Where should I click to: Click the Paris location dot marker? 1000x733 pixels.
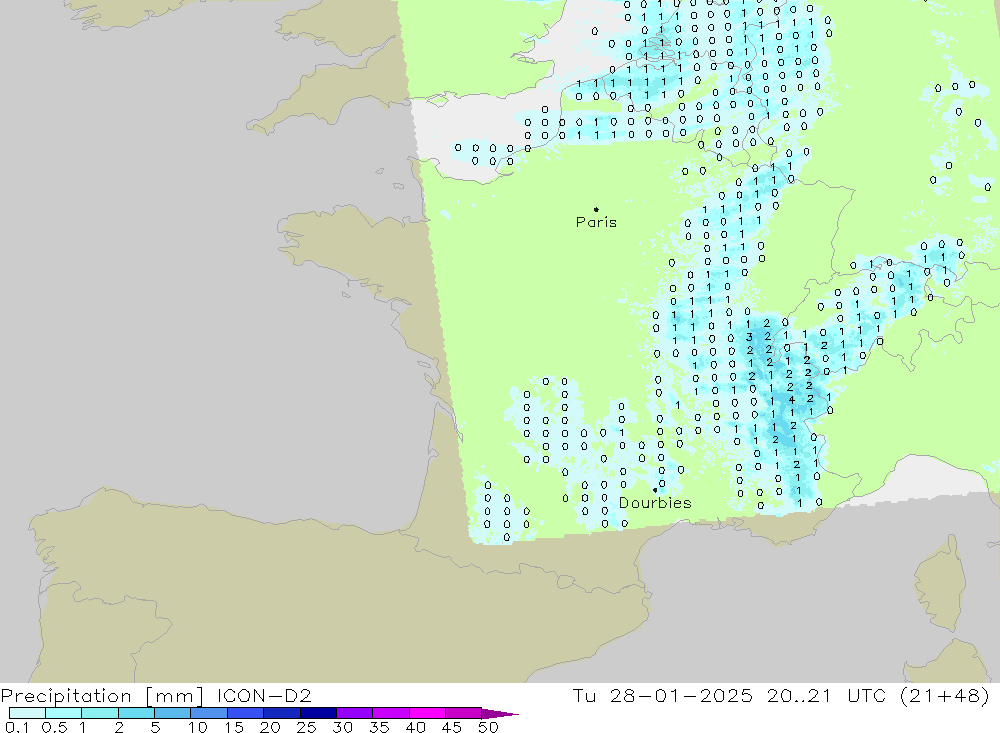click(x=596, y=209)
